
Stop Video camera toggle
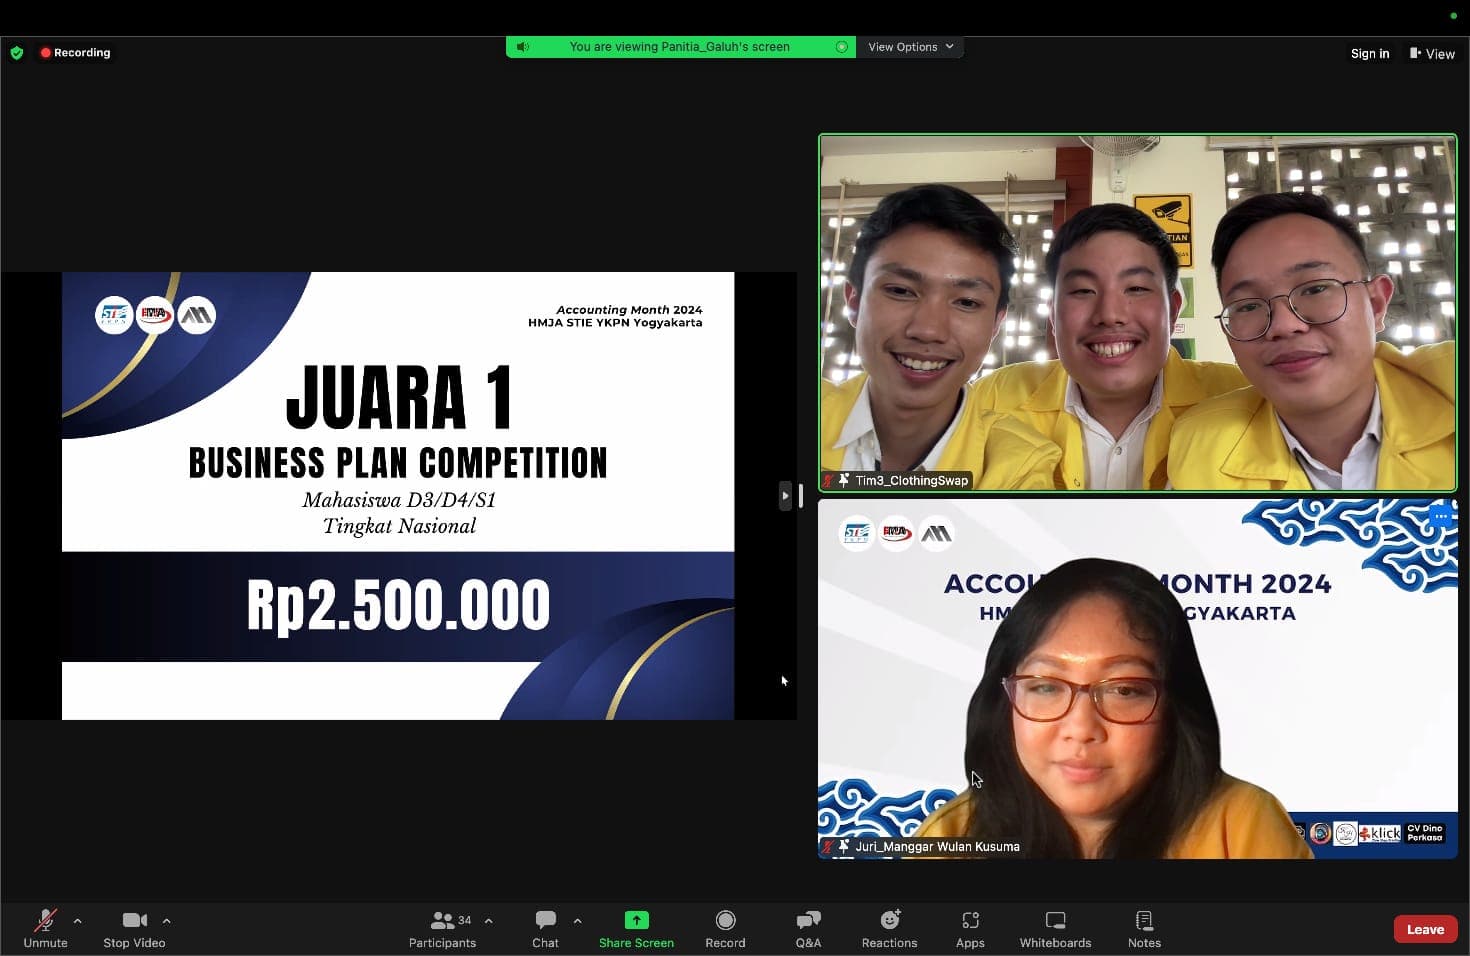pyautogui.click(x=134, y=928)
